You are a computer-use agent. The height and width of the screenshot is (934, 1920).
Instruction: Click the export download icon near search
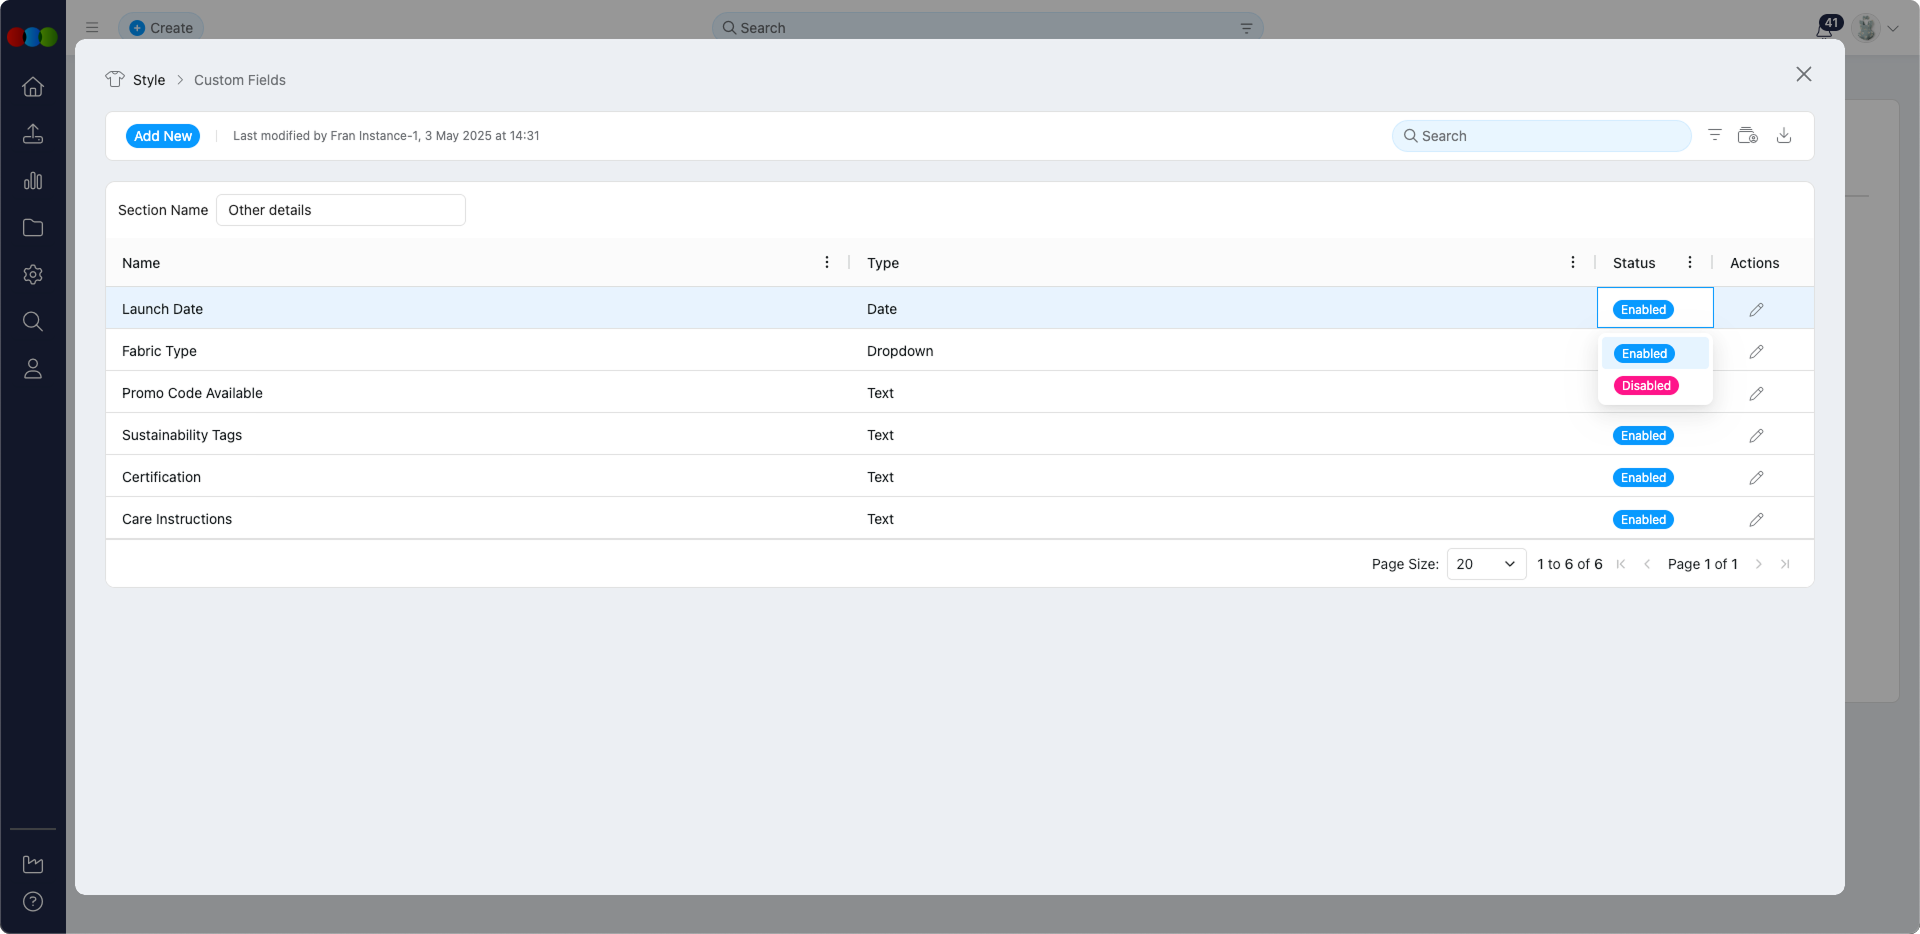(1785, 135)
